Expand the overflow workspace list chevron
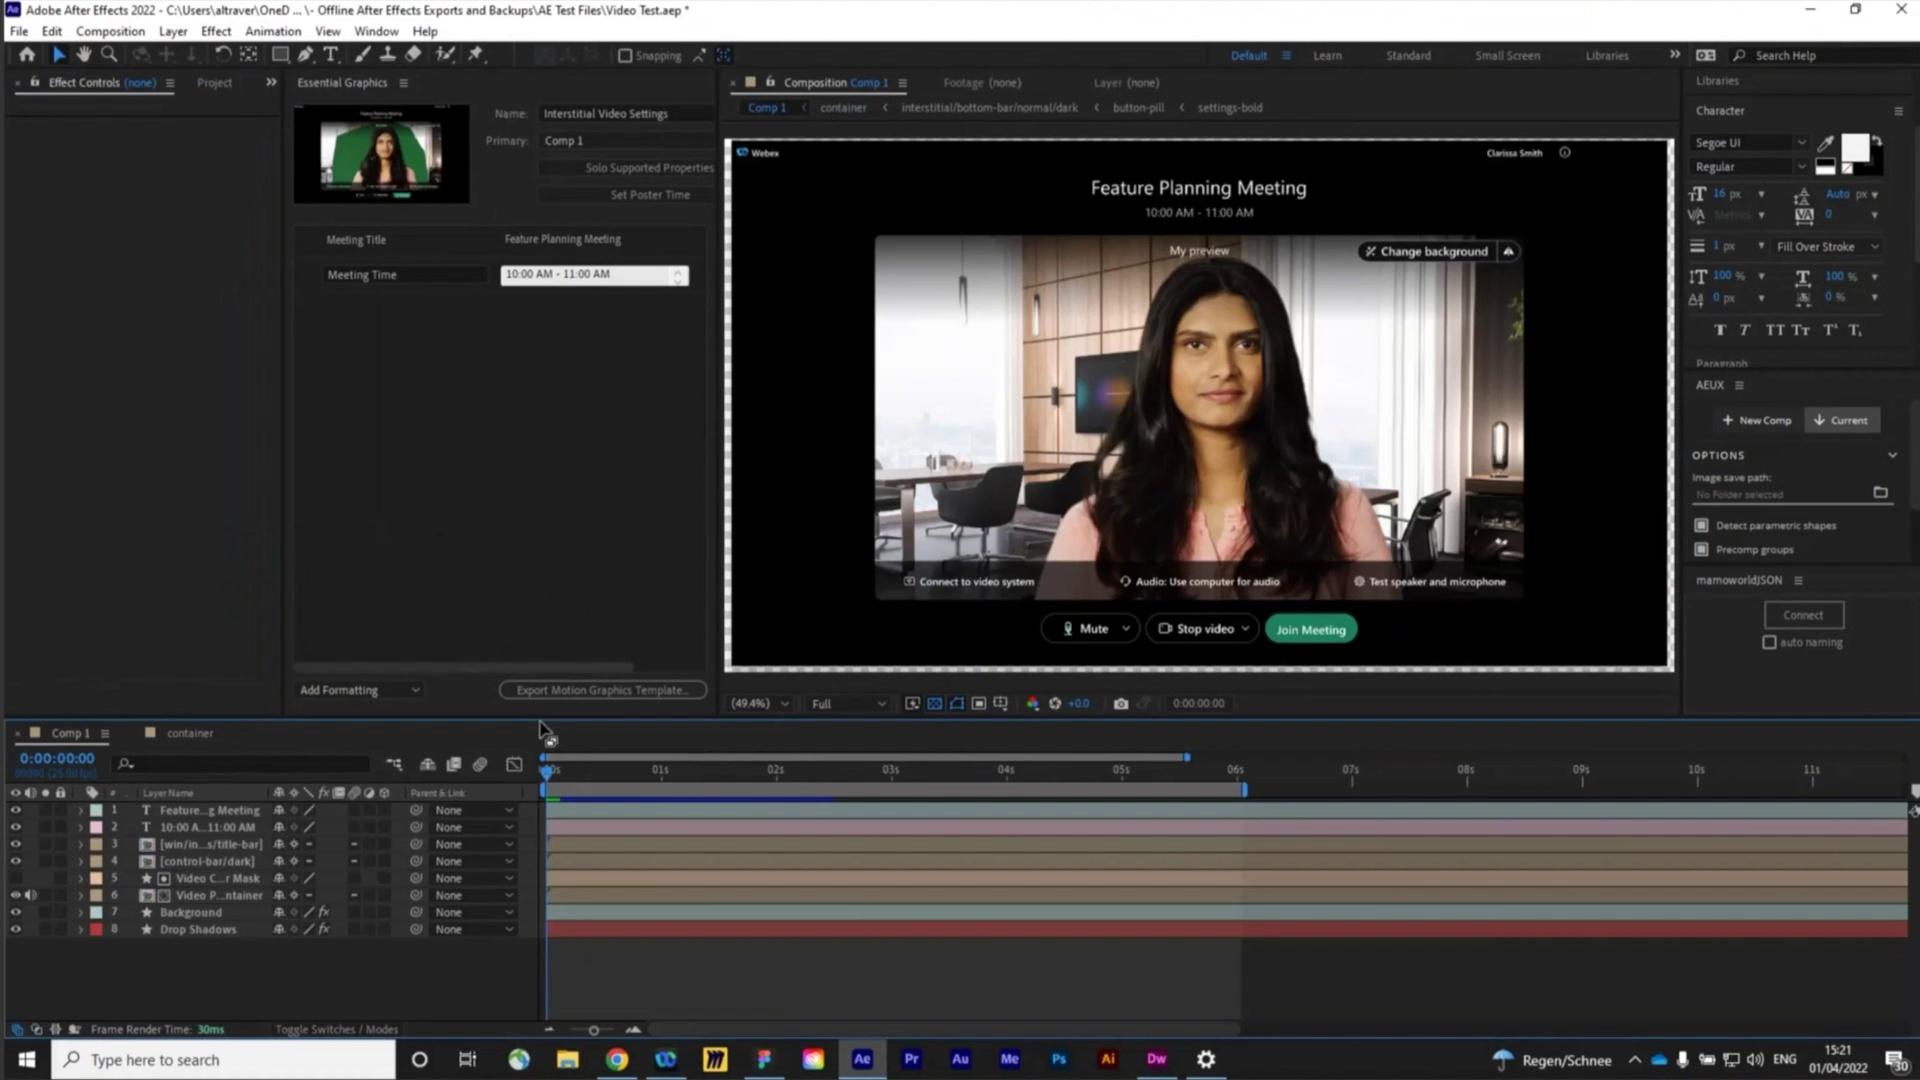Image resolution: width=1920 pixels, height=1080 pixels. click(1674, 55)
